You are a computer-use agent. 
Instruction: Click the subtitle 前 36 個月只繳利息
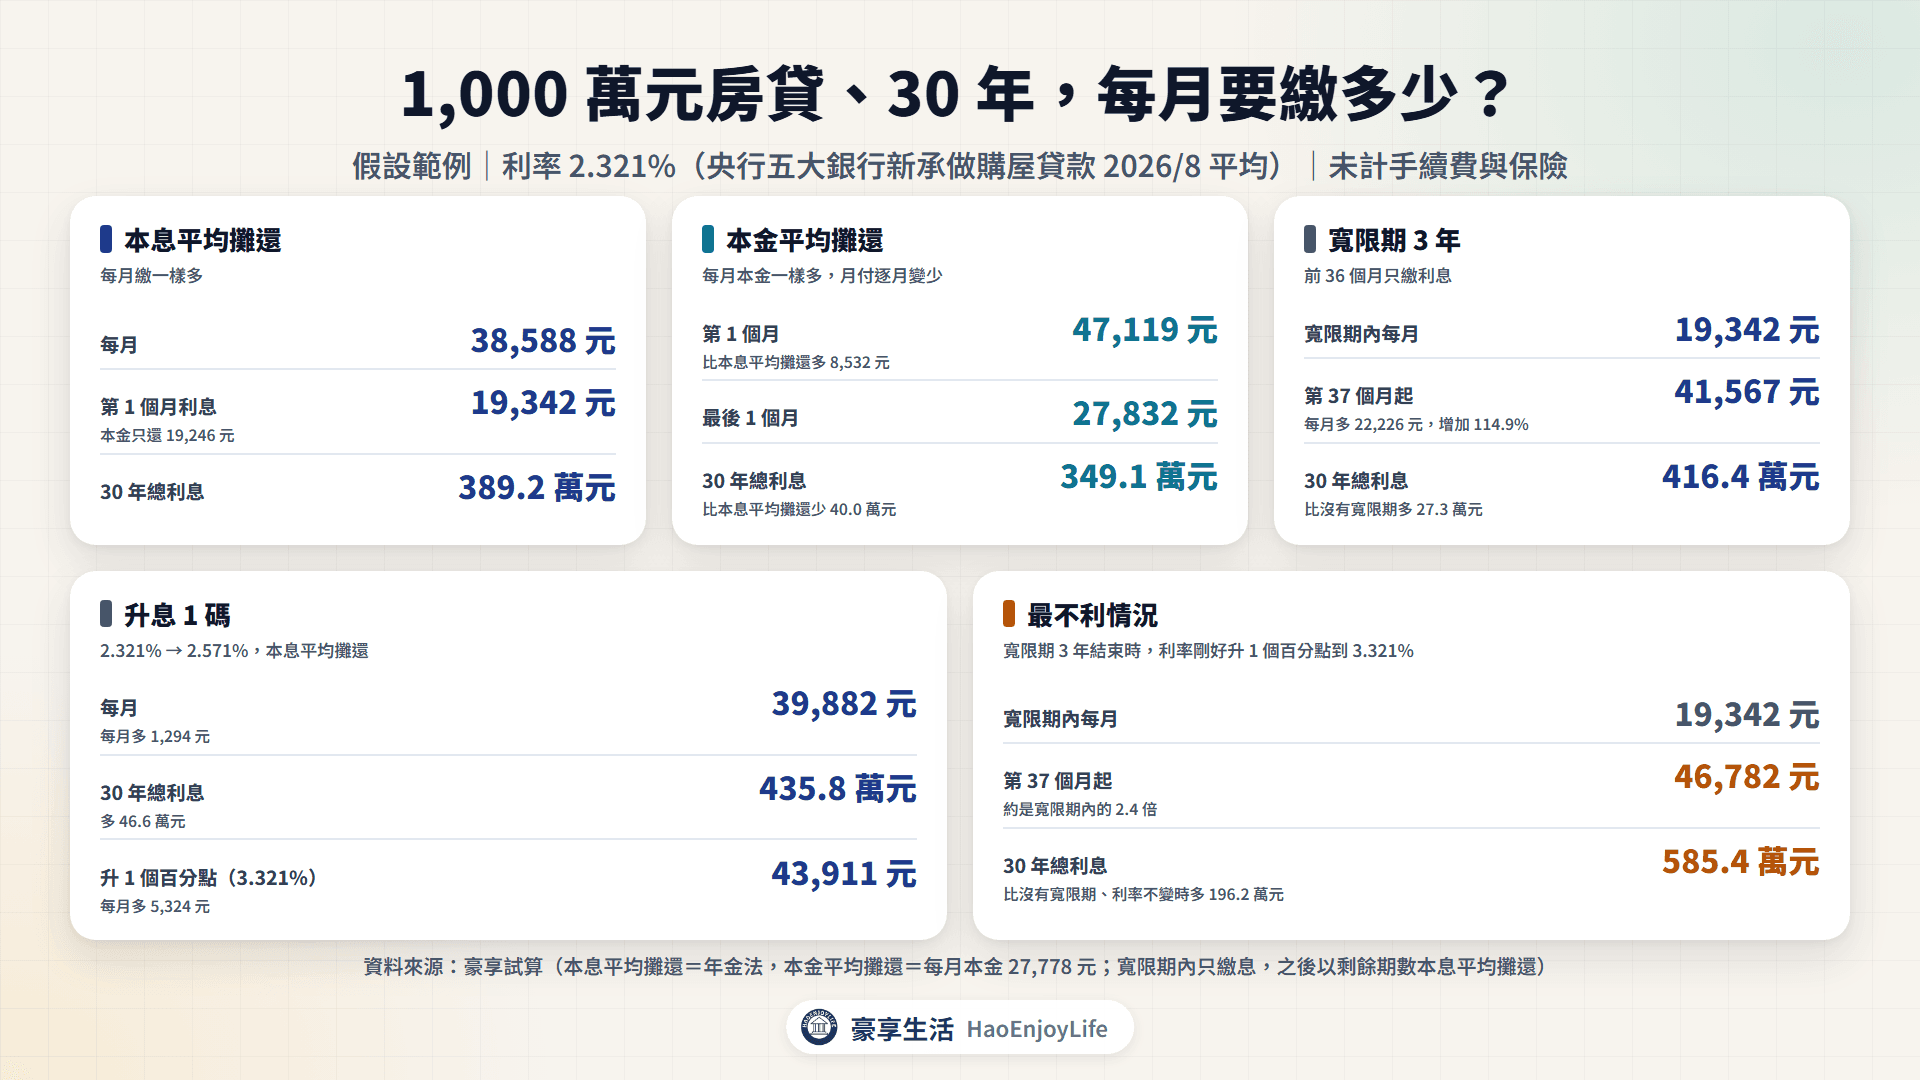(1377, 276)
